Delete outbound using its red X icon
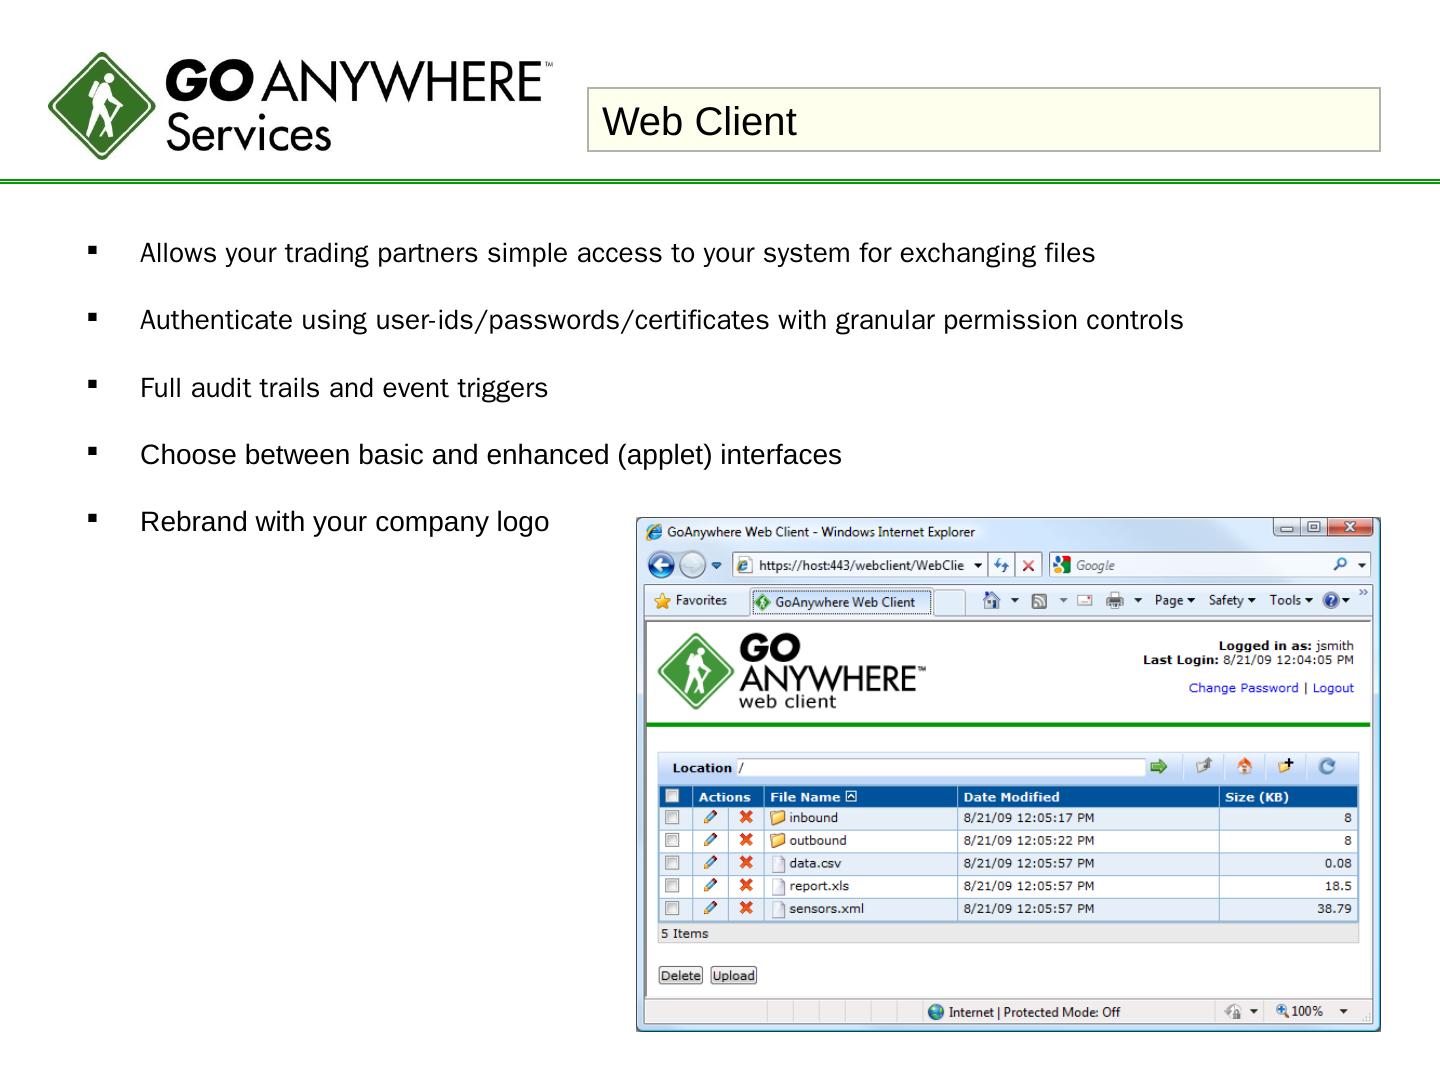Image resolution: width=1440 pixels, height=1080 pixels. tap(746, 840)
